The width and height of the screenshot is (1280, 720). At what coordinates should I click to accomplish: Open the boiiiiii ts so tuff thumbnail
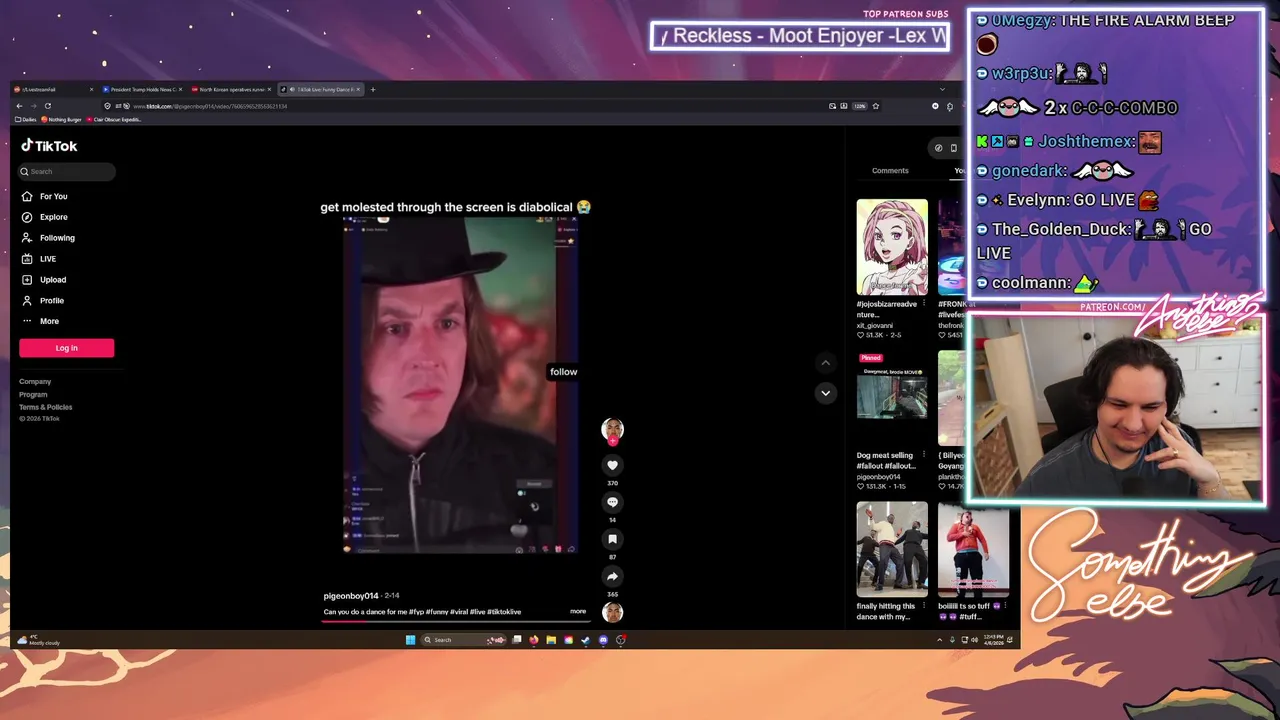pos(973,549)
